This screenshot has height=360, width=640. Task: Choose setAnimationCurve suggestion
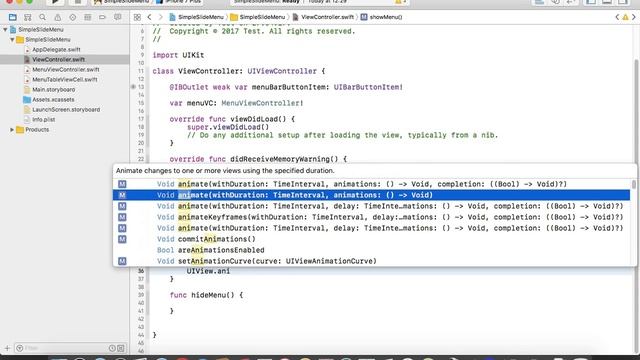371,261
